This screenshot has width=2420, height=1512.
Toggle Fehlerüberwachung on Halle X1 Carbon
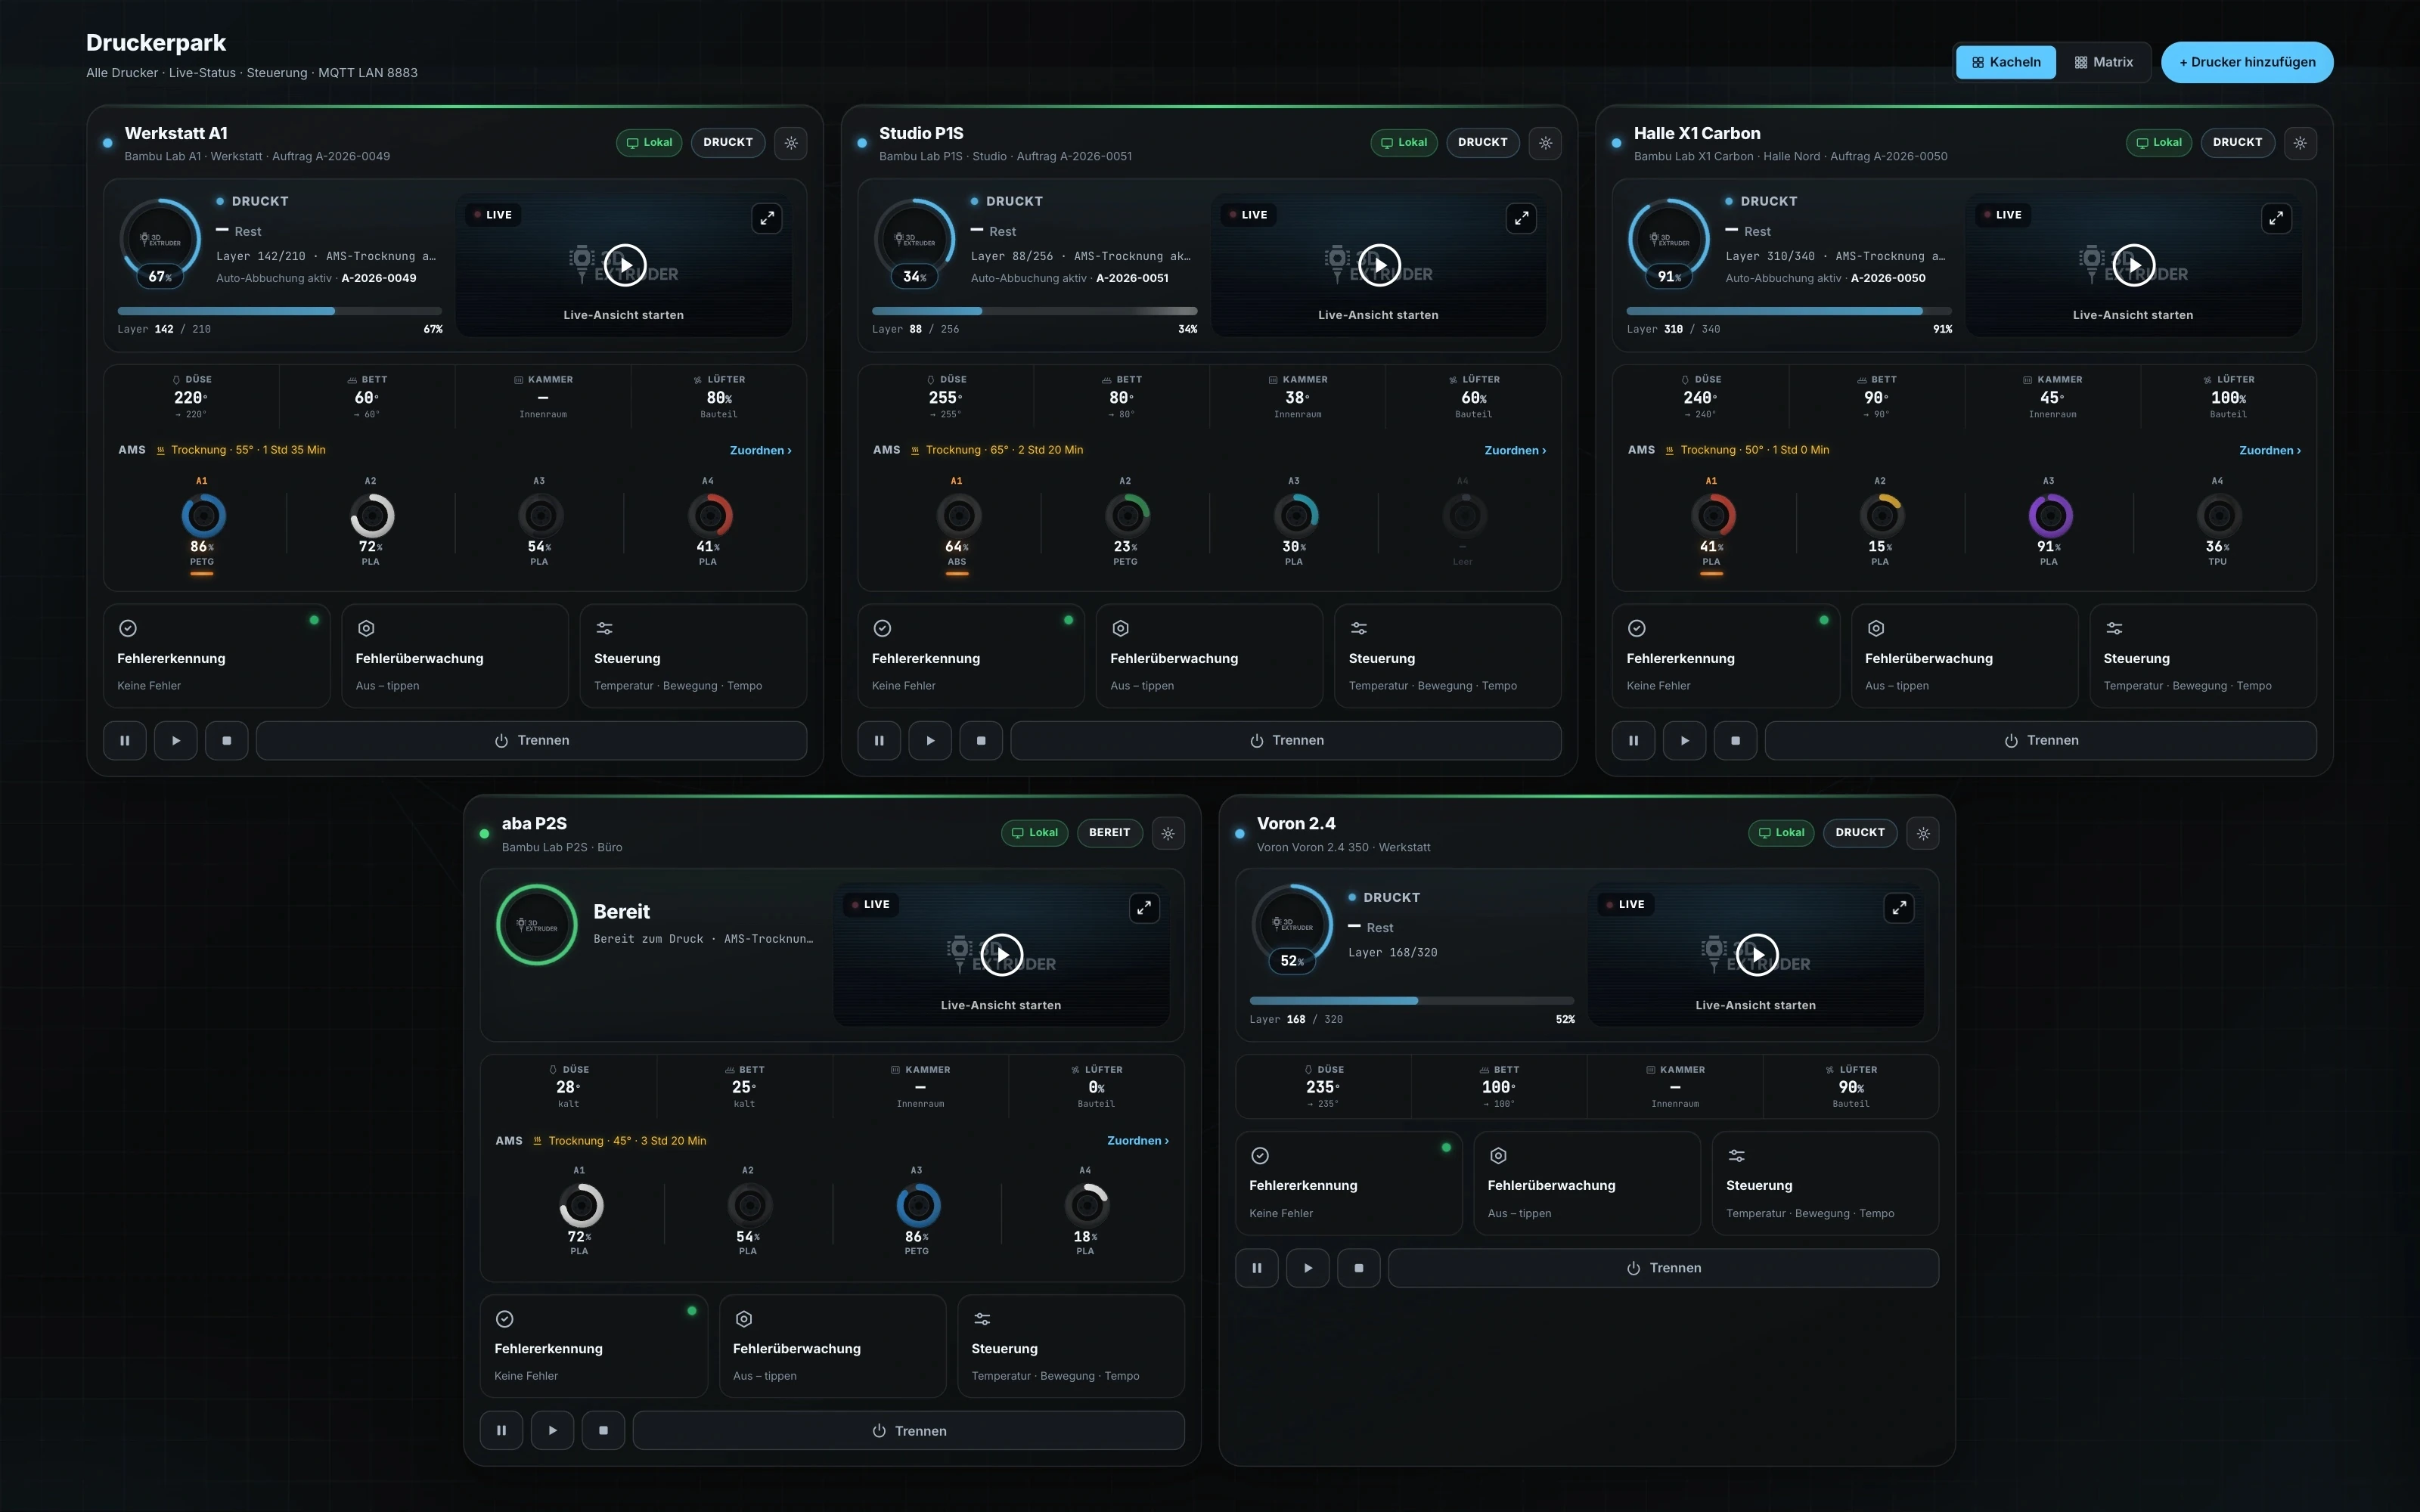[x=1964, y=656]
